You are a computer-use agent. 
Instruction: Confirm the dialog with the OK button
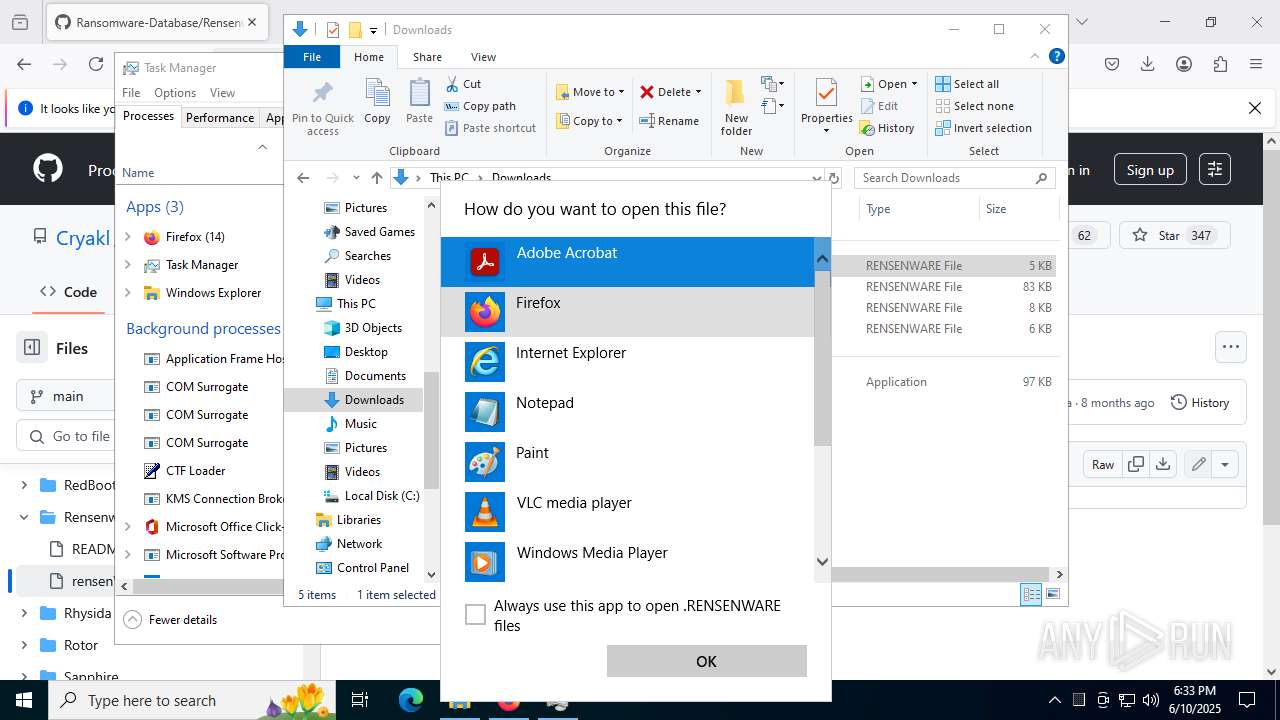pyautogui.click(x=706, y=661)
